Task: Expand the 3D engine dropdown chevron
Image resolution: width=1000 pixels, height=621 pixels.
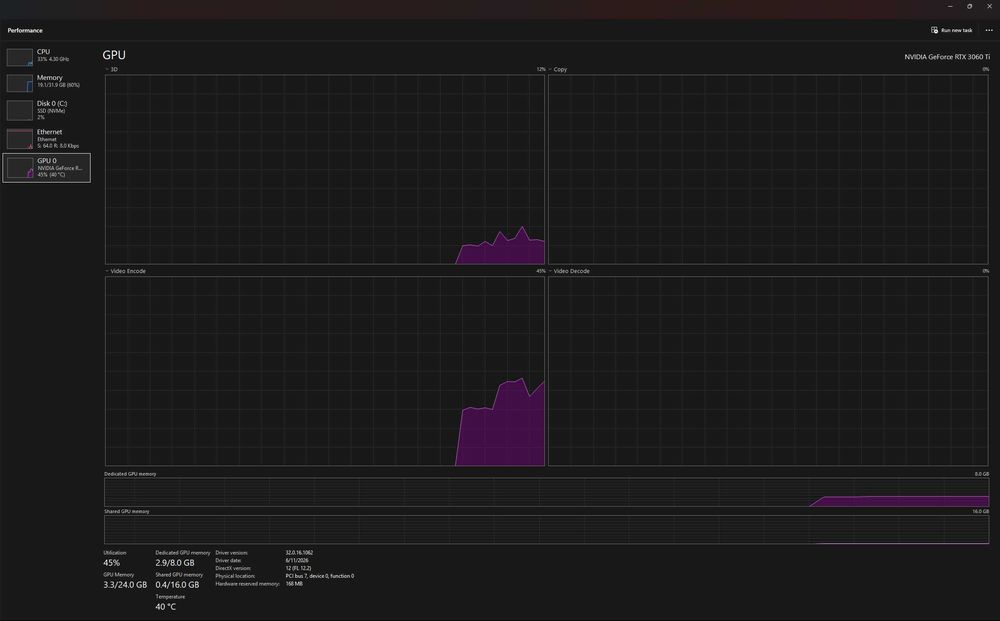Action: click(x=107, y=69)
